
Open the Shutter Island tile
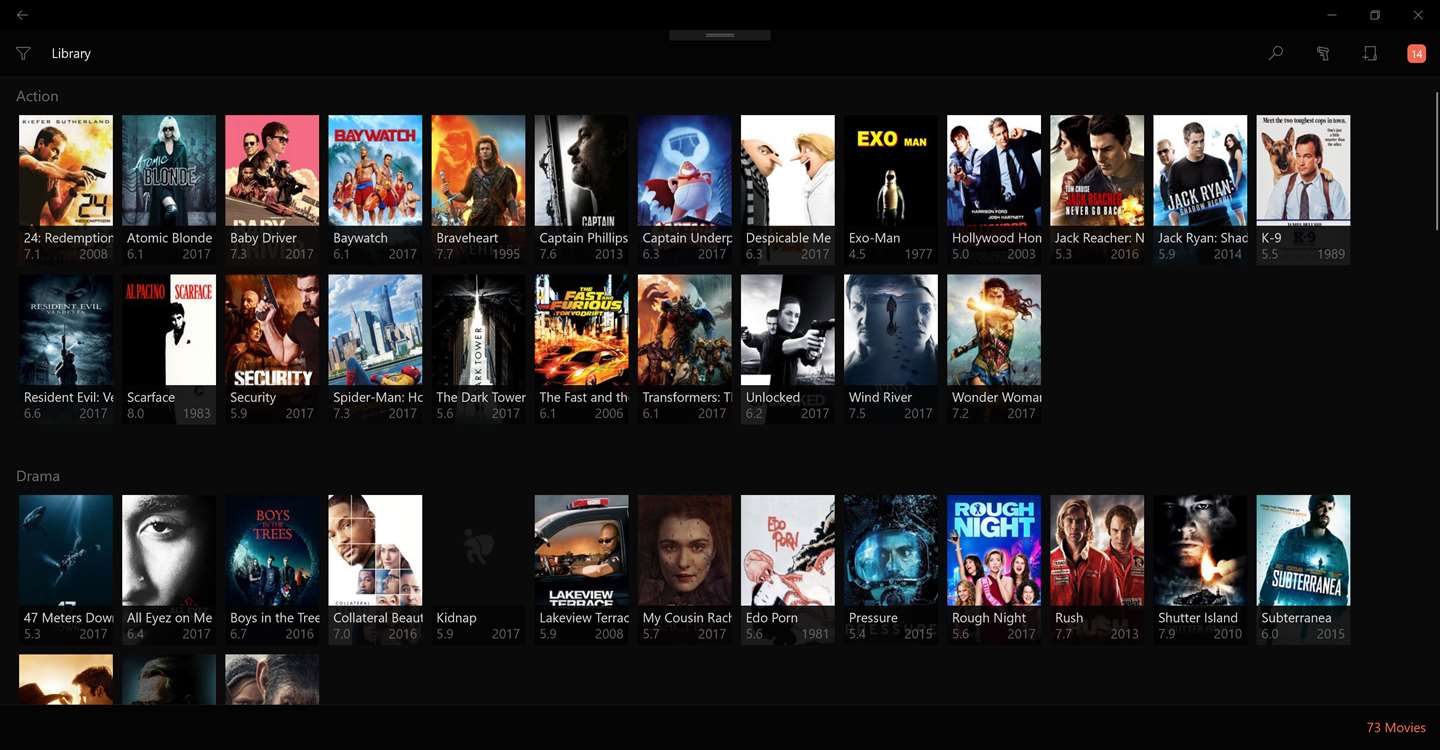click(x=1200, y=570)
